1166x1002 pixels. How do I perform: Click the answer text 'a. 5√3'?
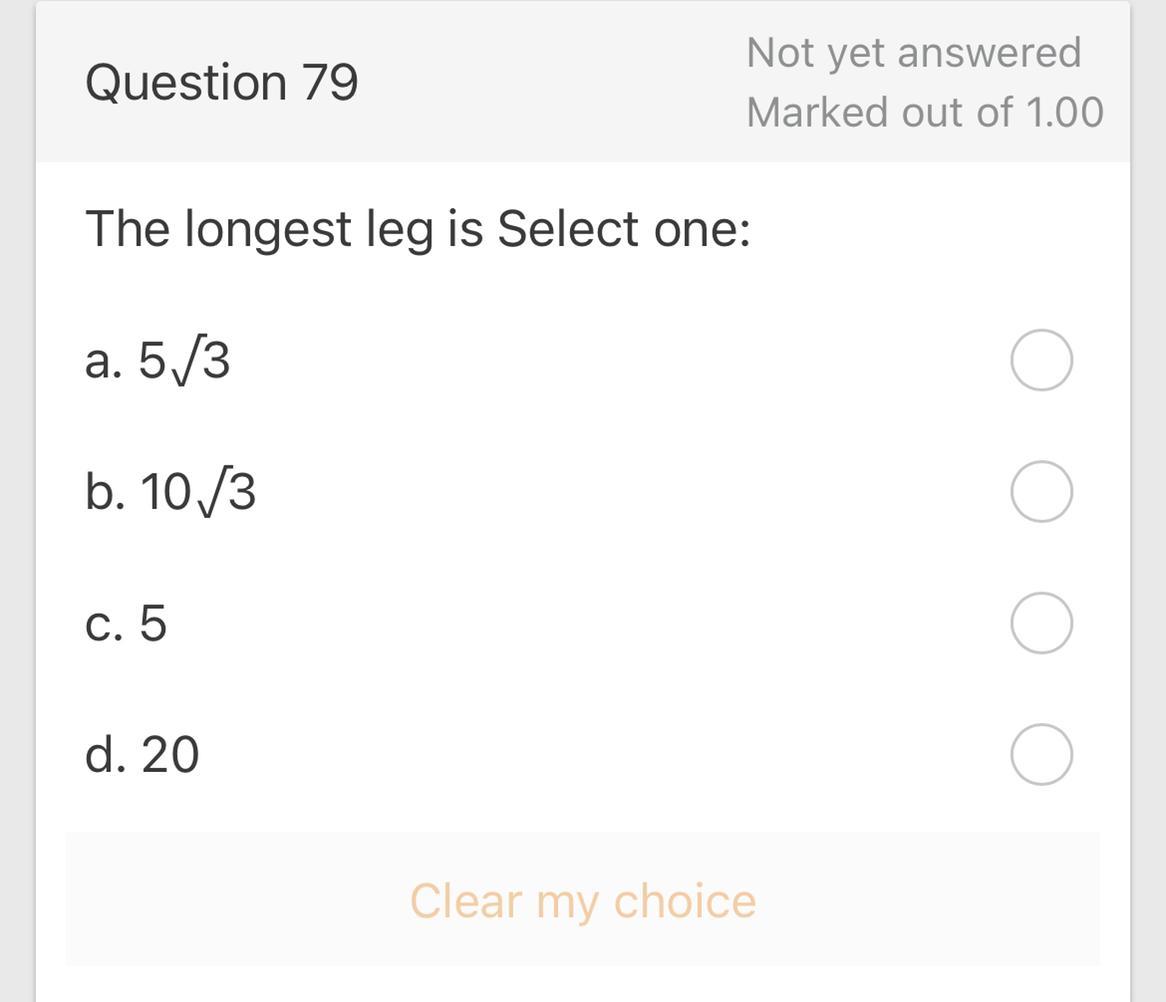(x=158, y=361)
